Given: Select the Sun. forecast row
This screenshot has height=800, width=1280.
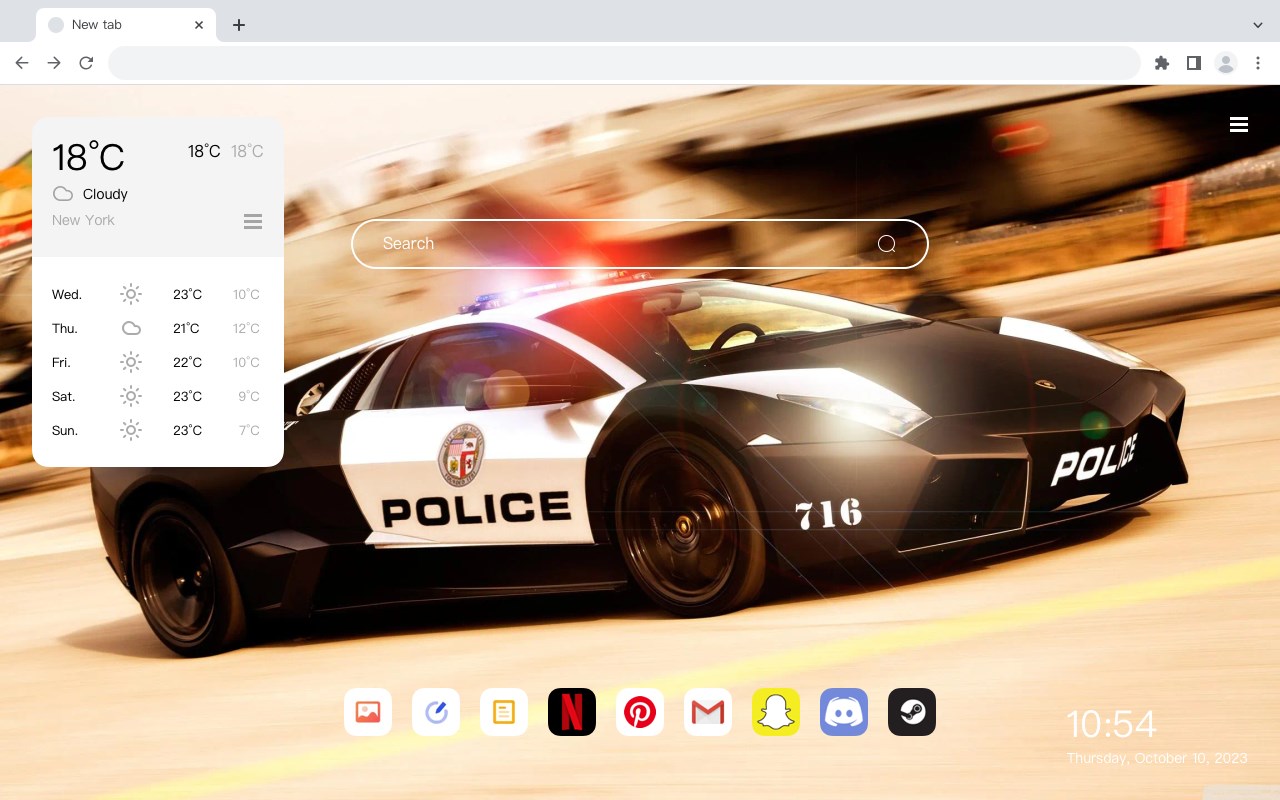Looking at the screenshot, I should 158,430.
